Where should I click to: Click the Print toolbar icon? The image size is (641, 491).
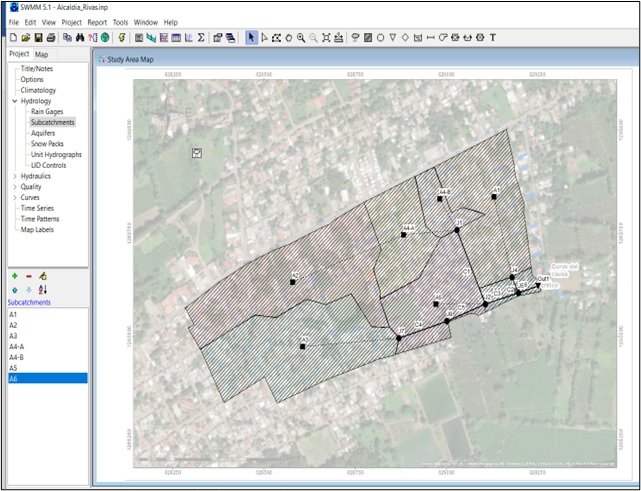point(51,37)
